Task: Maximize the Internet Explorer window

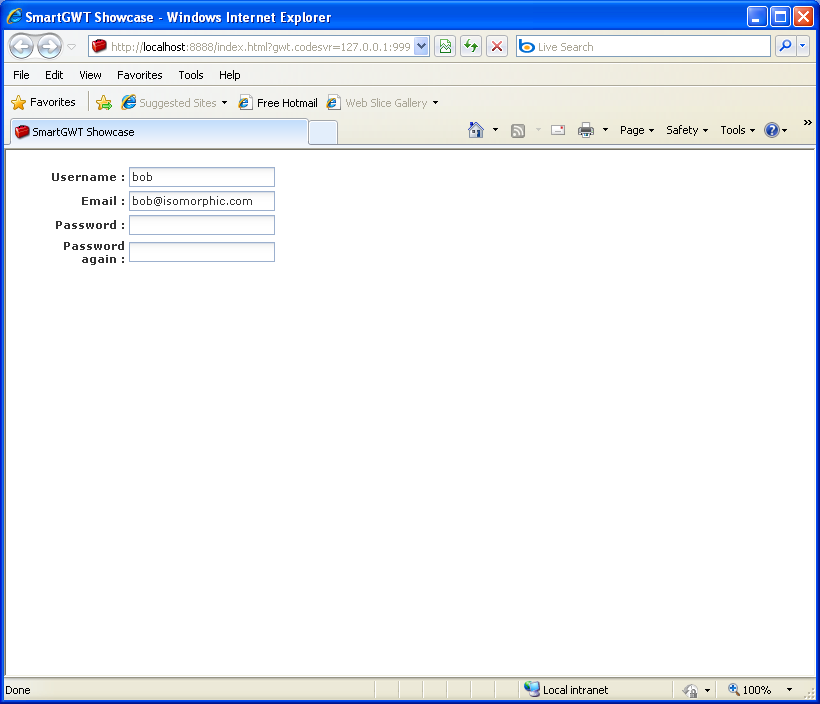Action: pos(780,17)
